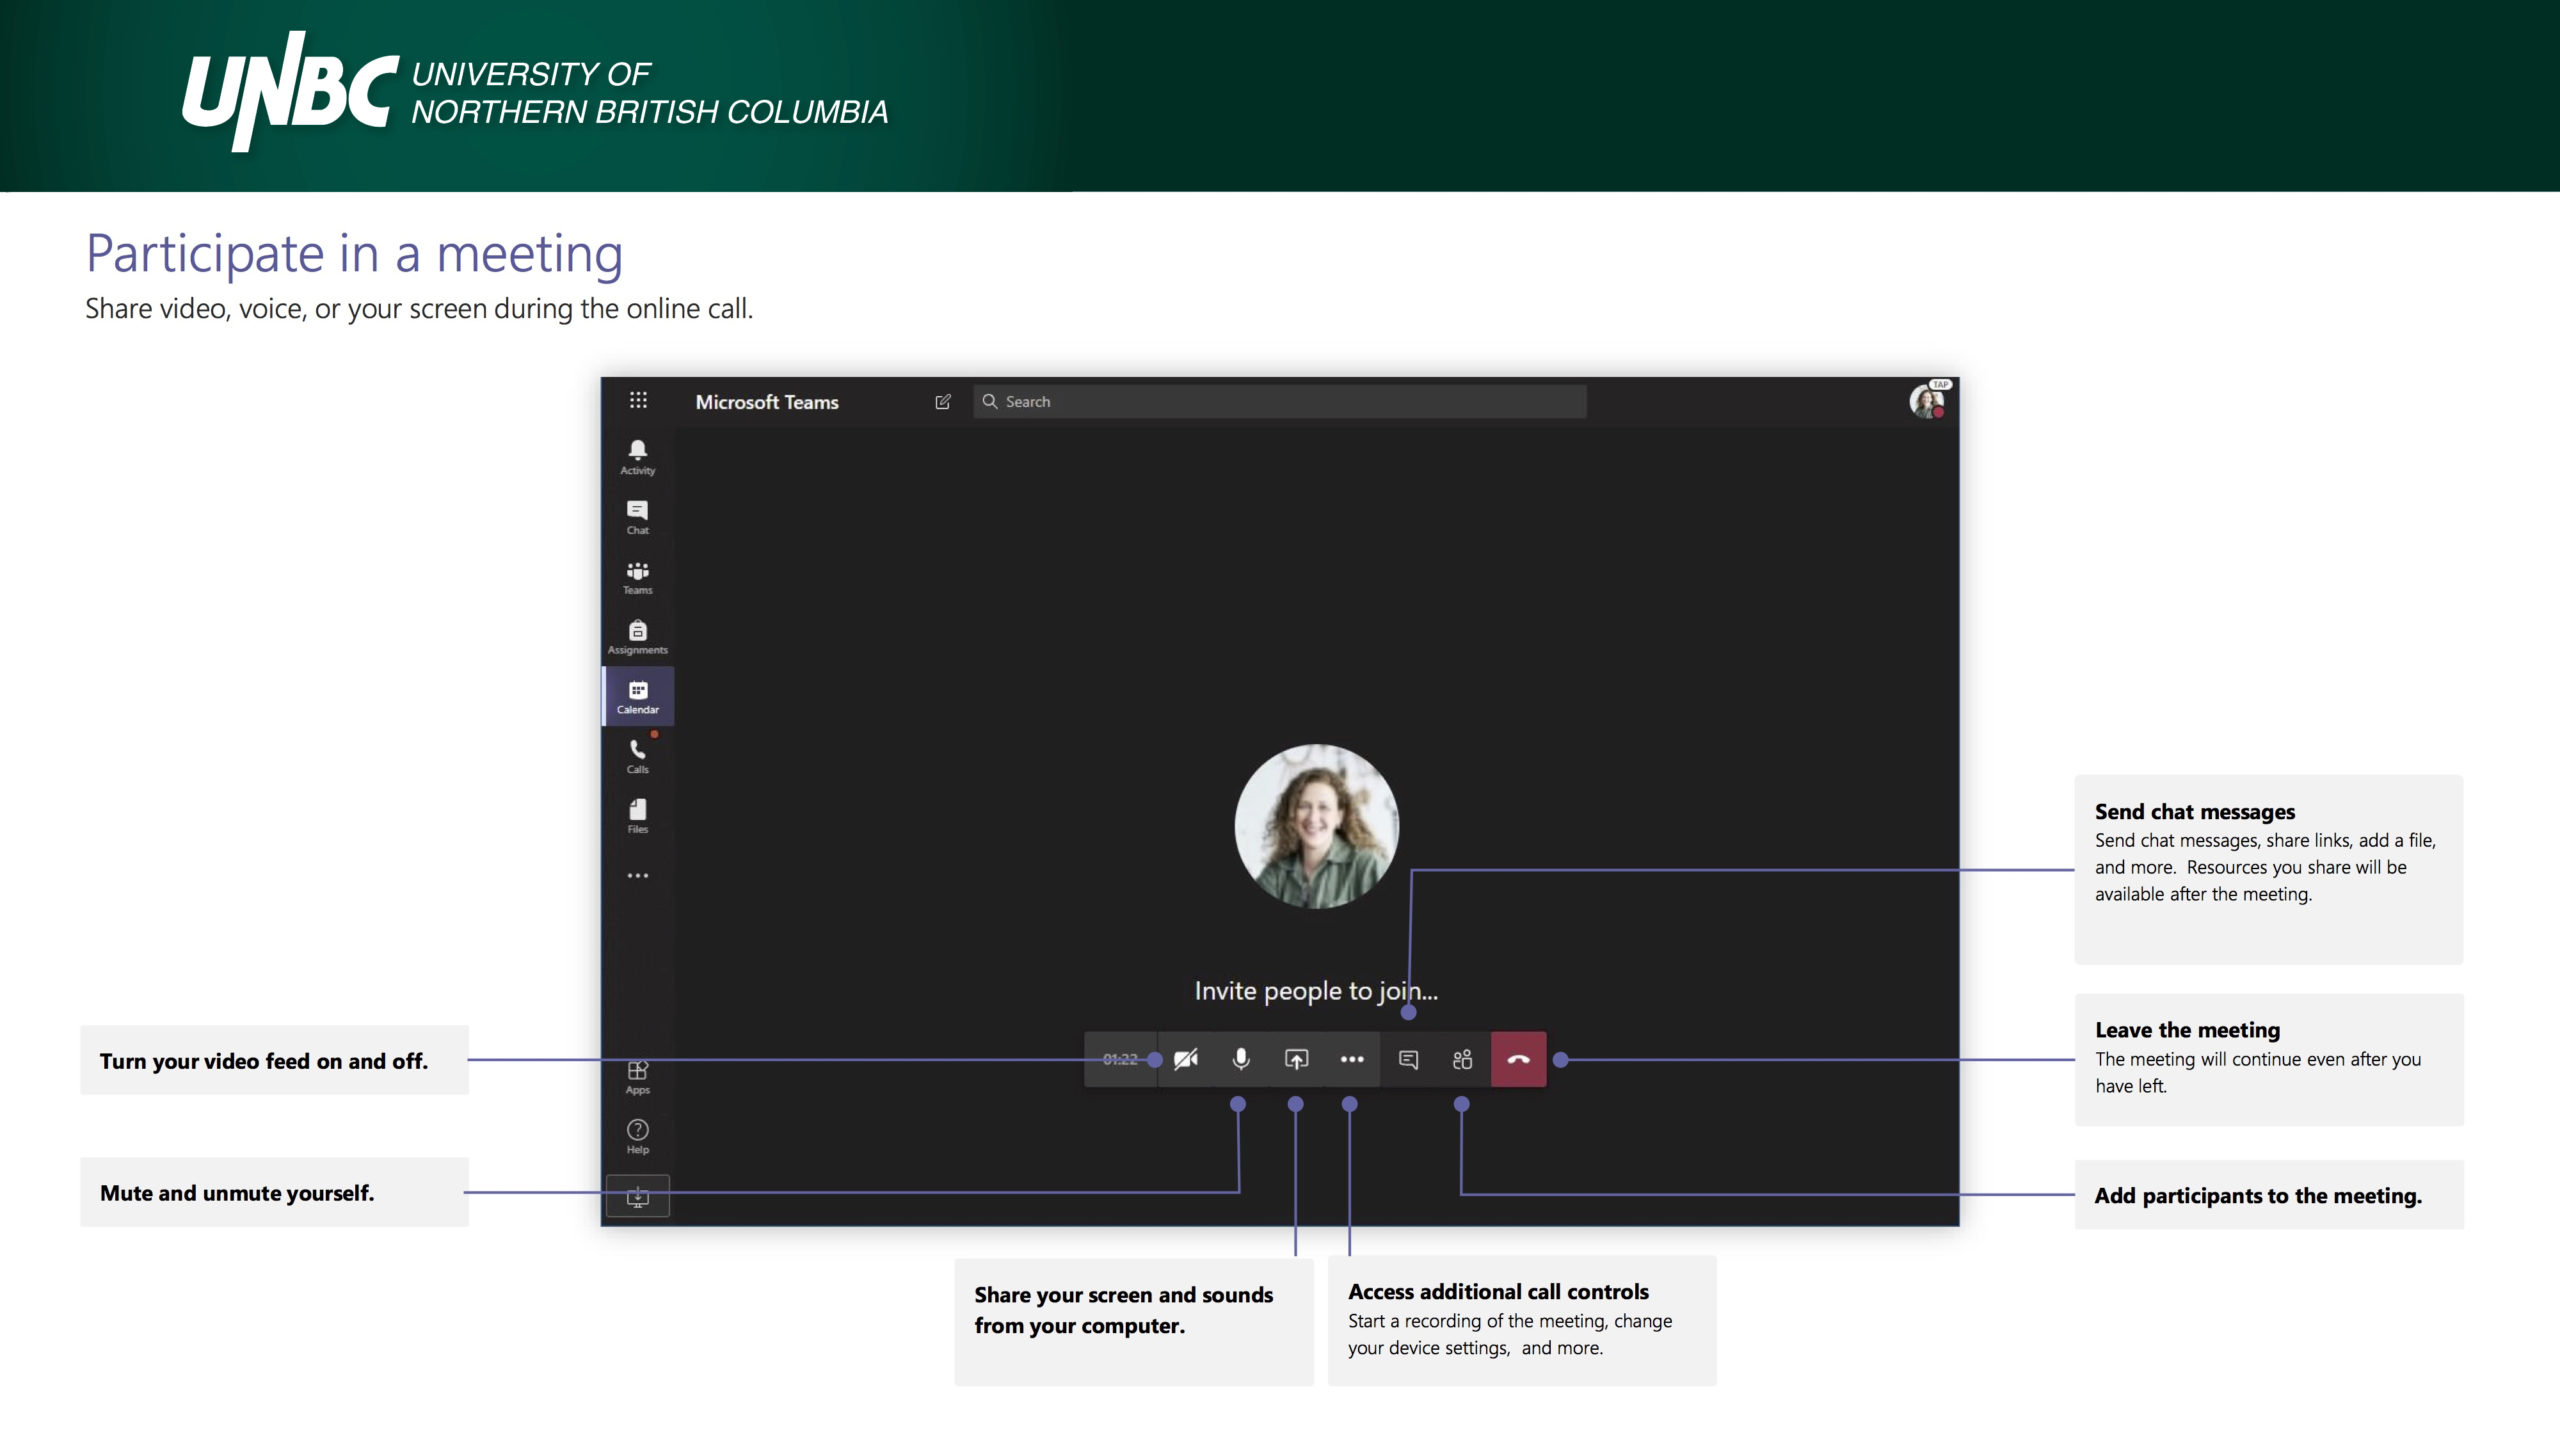Open Assignments in the sidebar
The image size is (2560, 1440).
[x=637, y=636]
